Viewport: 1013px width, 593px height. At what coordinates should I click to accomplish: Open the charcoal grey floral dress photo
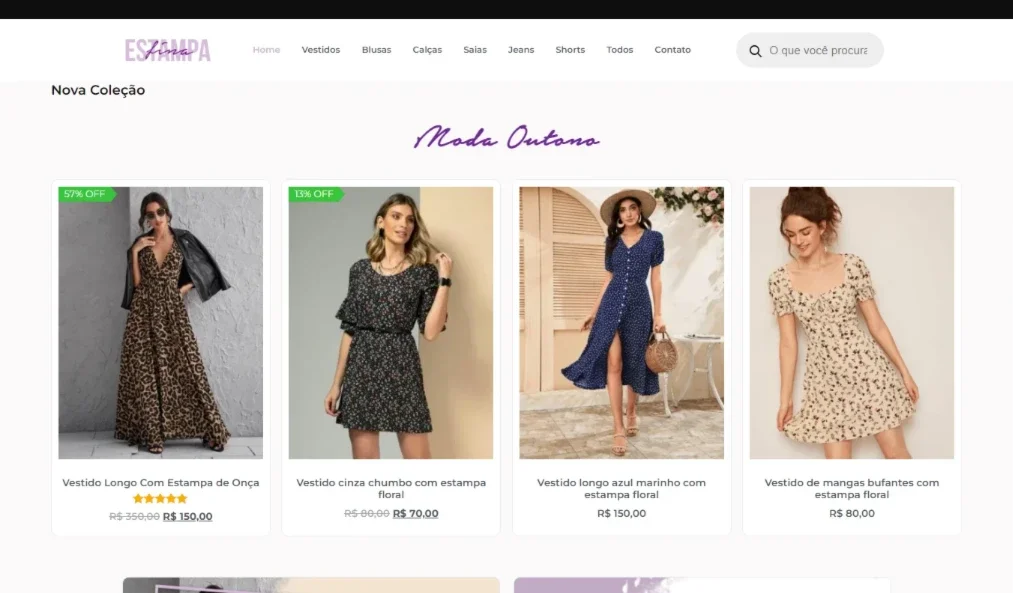pyautogui.click(x=391, y=323)
